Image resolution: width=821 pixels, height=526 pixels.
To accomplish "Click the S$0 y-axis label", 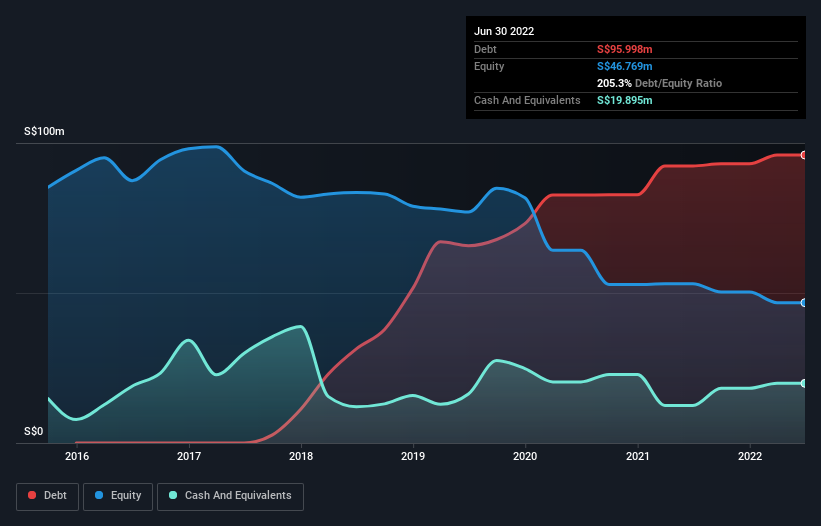I will [x=34, y=432].
